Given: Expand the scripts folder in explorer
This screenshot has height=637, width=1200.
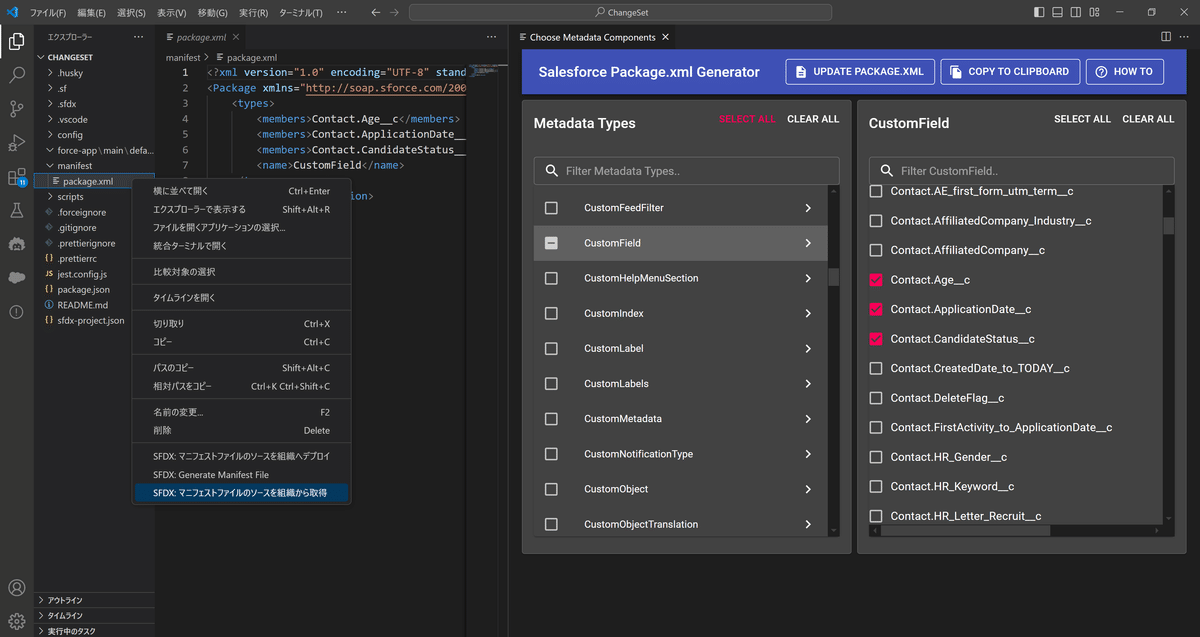Looking at the screenshot, I should 70,197.
